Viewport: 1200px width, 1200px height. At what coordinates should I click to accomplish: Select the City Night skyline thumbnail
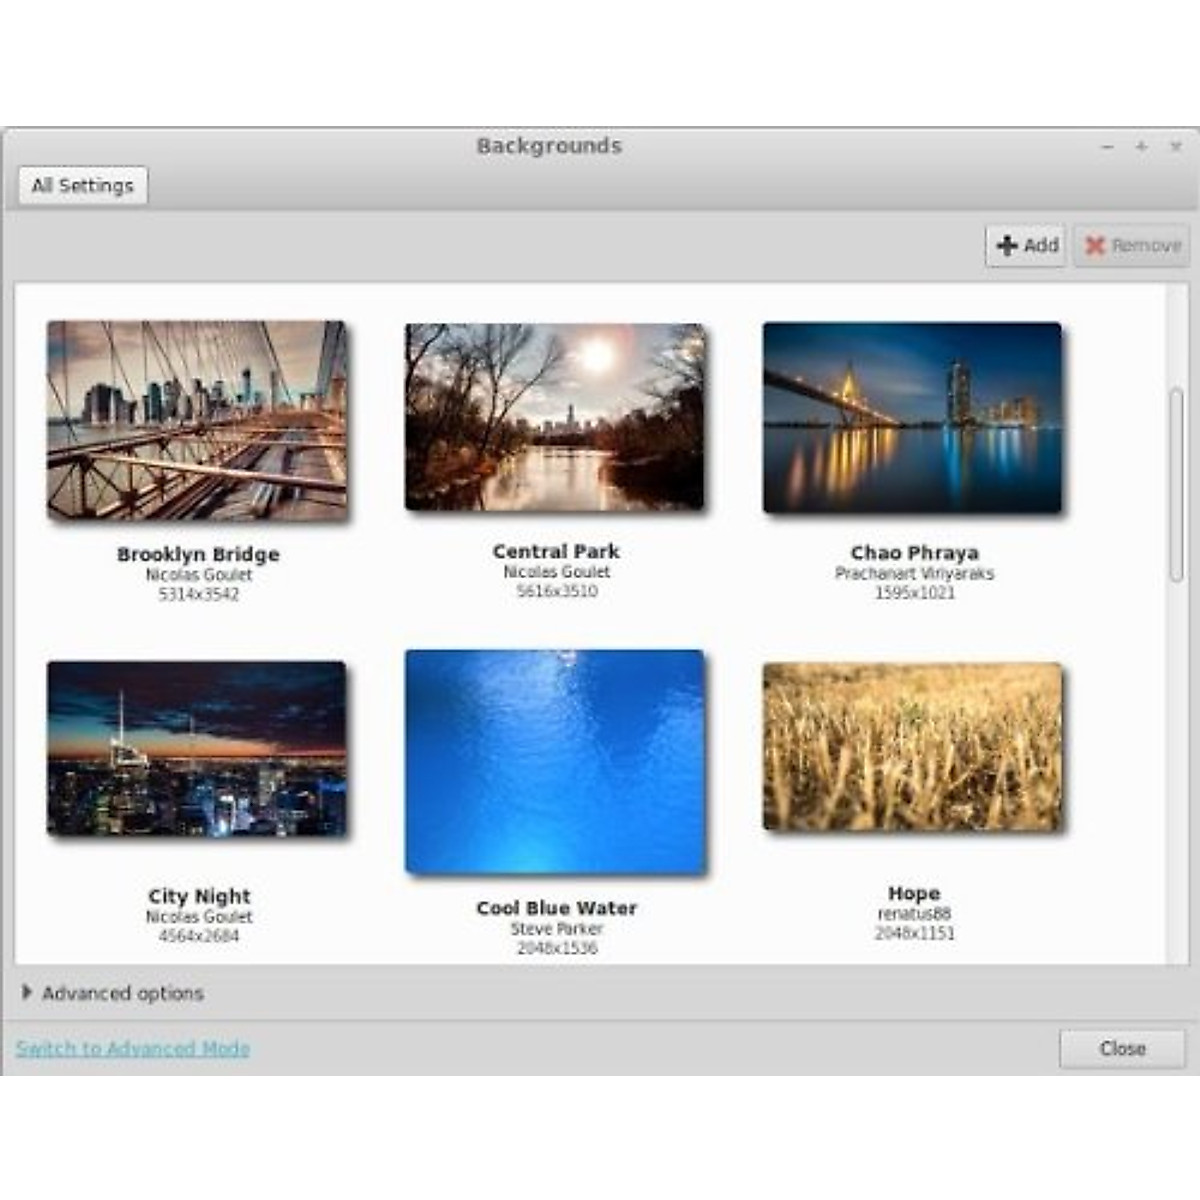(x=197, y=748)
